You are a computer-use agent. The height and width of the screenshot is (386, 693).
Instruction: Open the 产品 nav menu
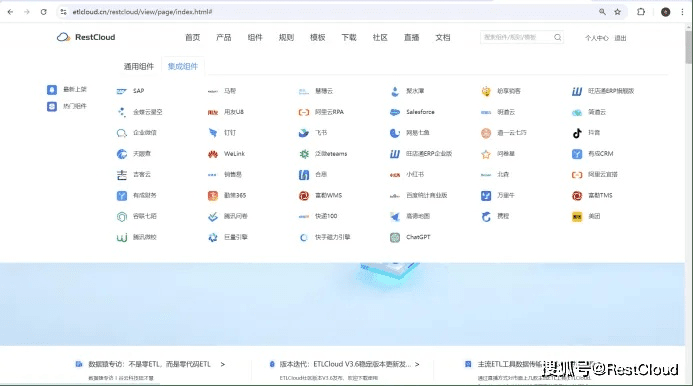pos(224,38)
